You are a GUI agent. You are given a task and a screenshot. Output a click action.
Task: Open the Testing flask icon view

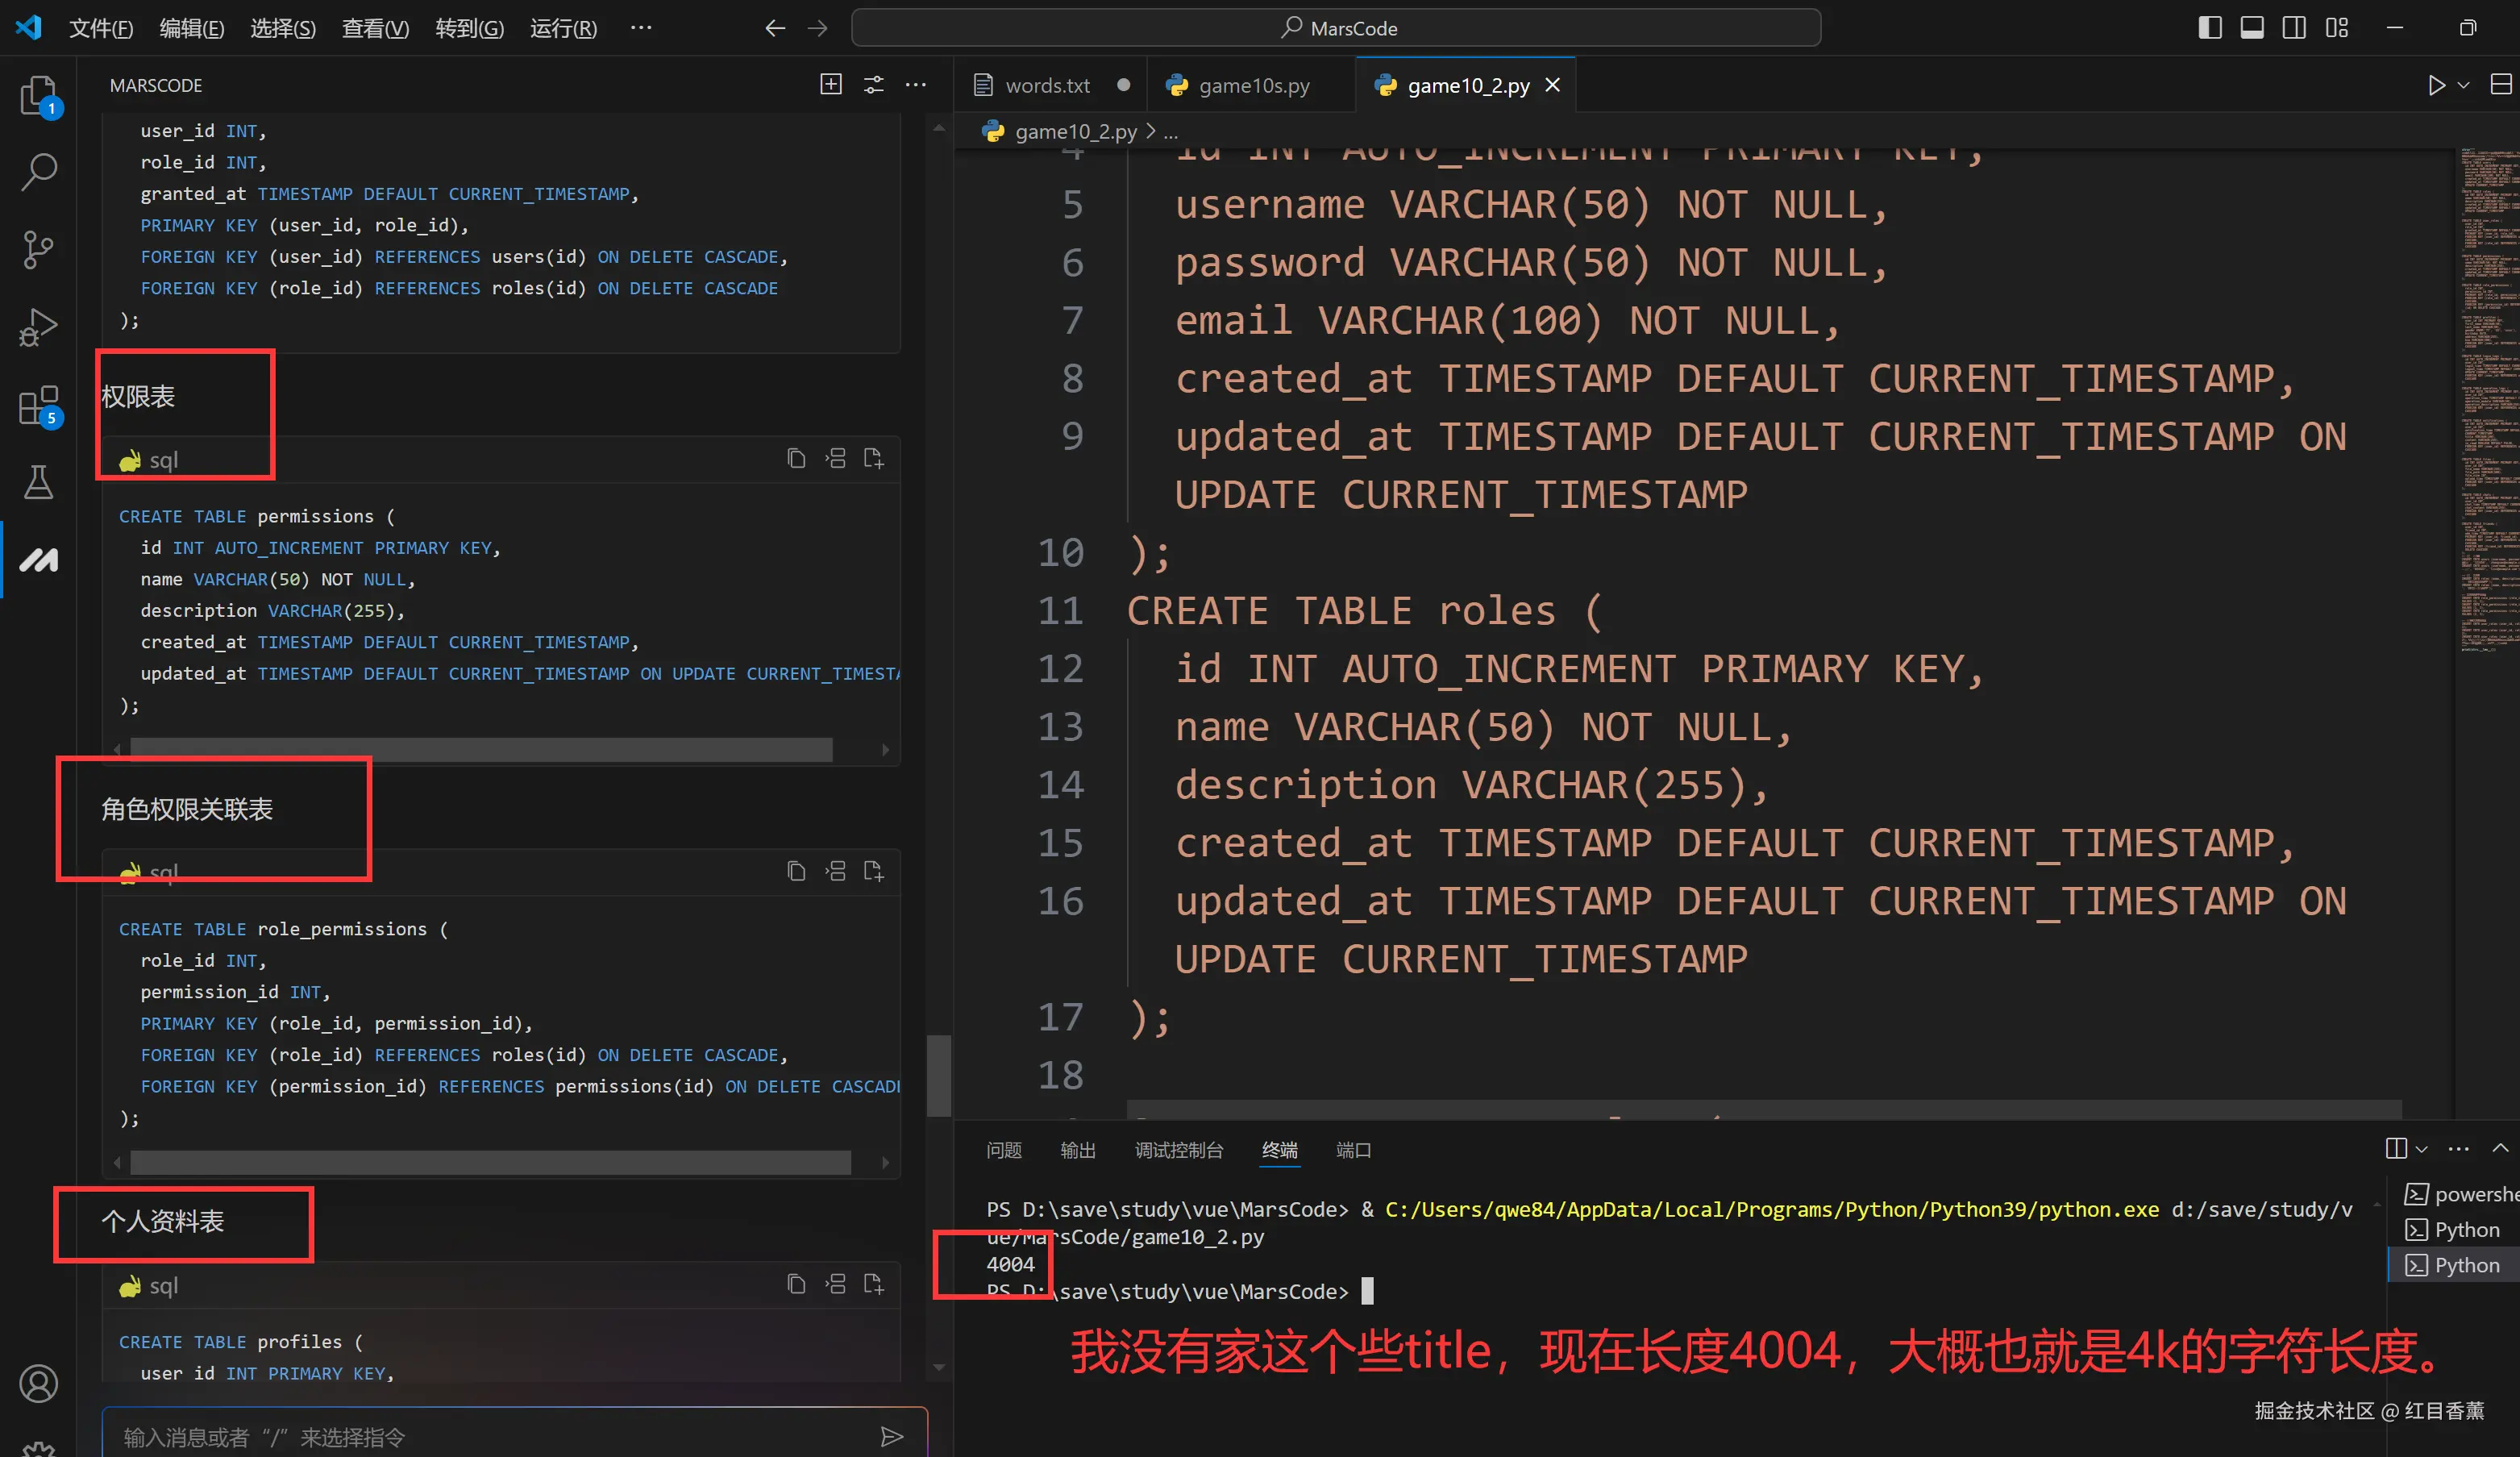(38, 482)
